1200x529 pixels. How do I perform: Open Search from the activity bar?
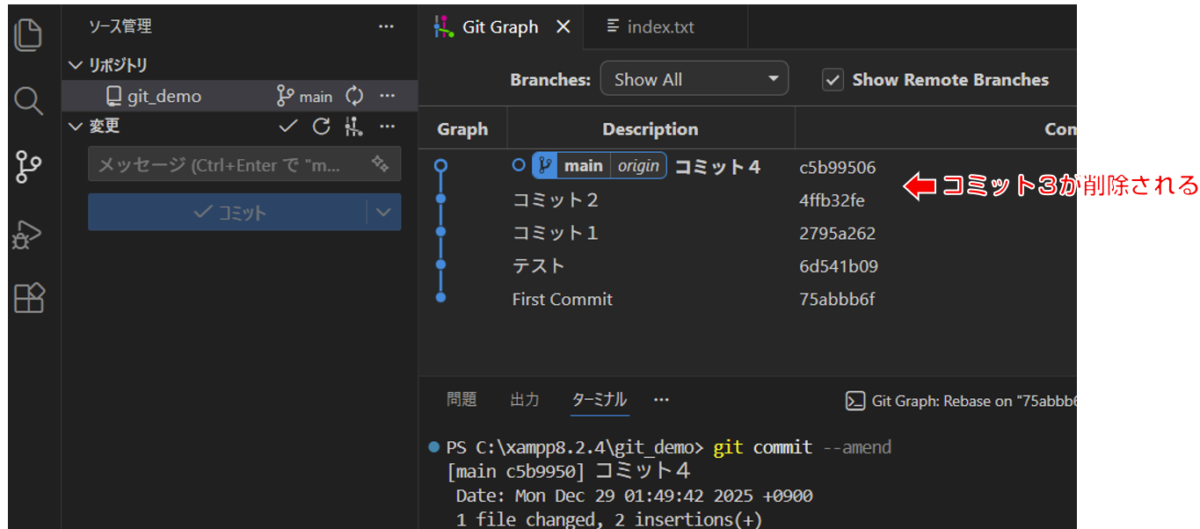(x=29, y=101)
